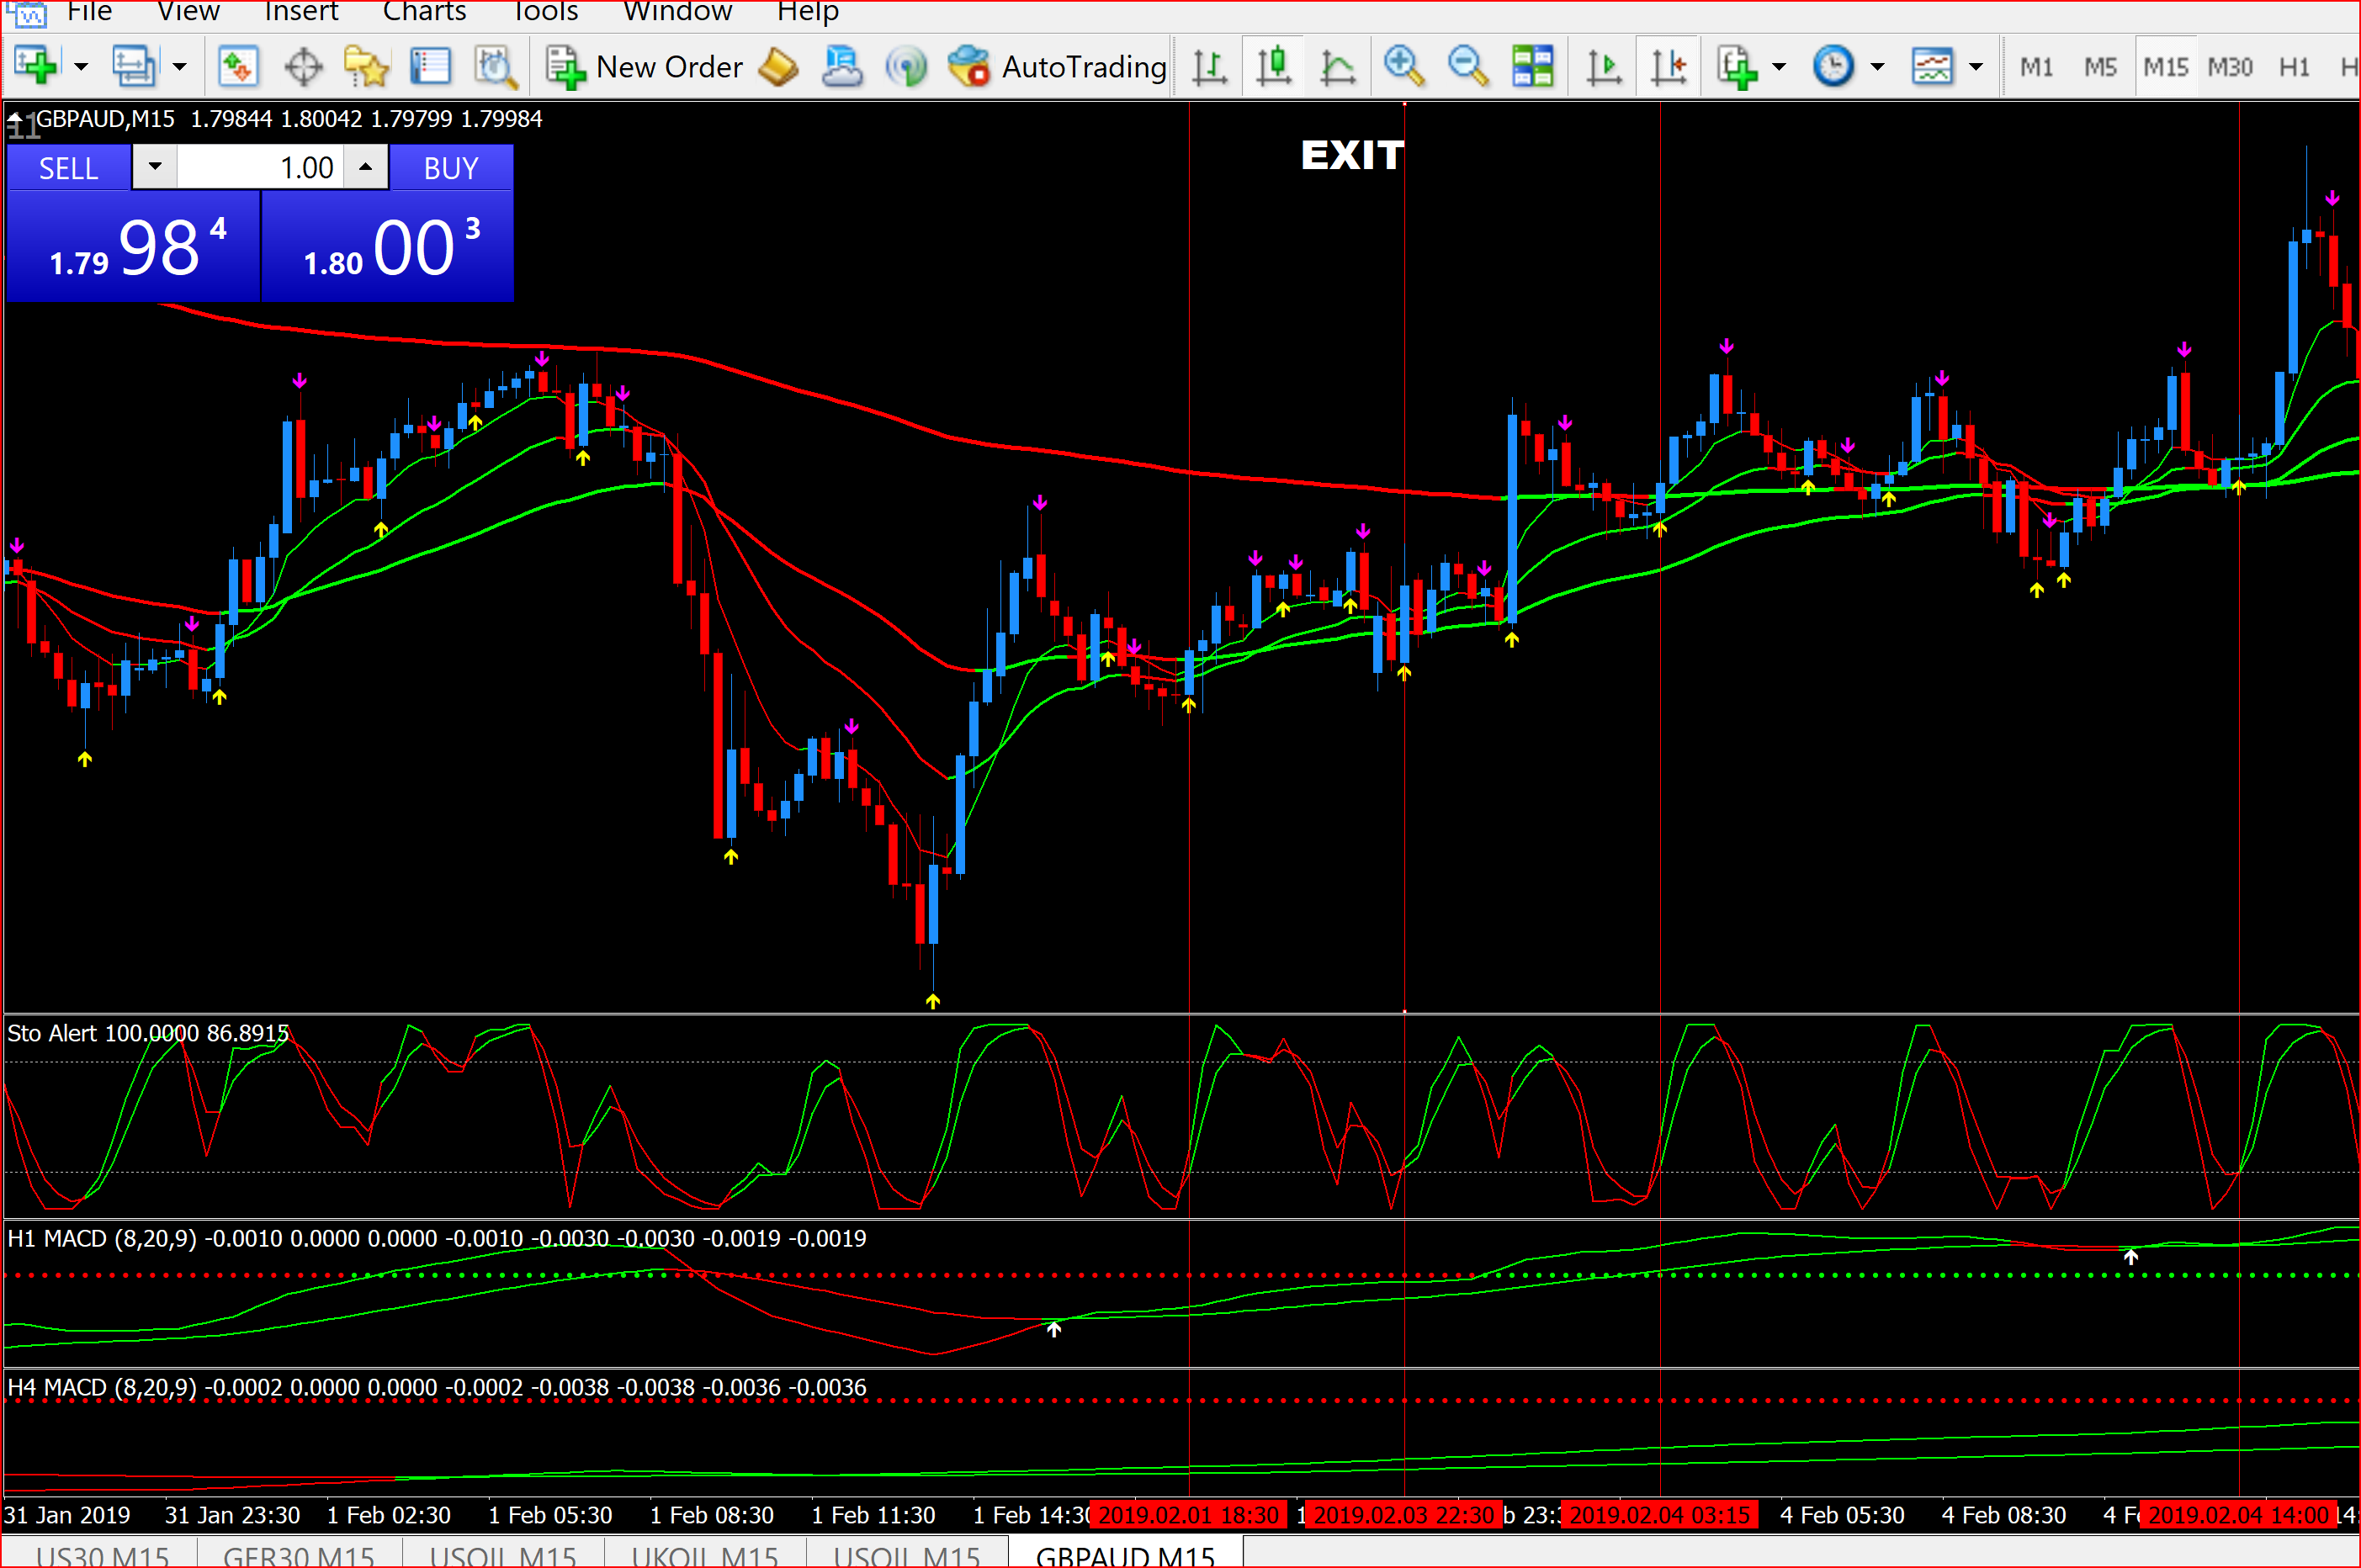Click the blue SELL button
Viewport: 2361px width, 1568px height.
point(68,167)
